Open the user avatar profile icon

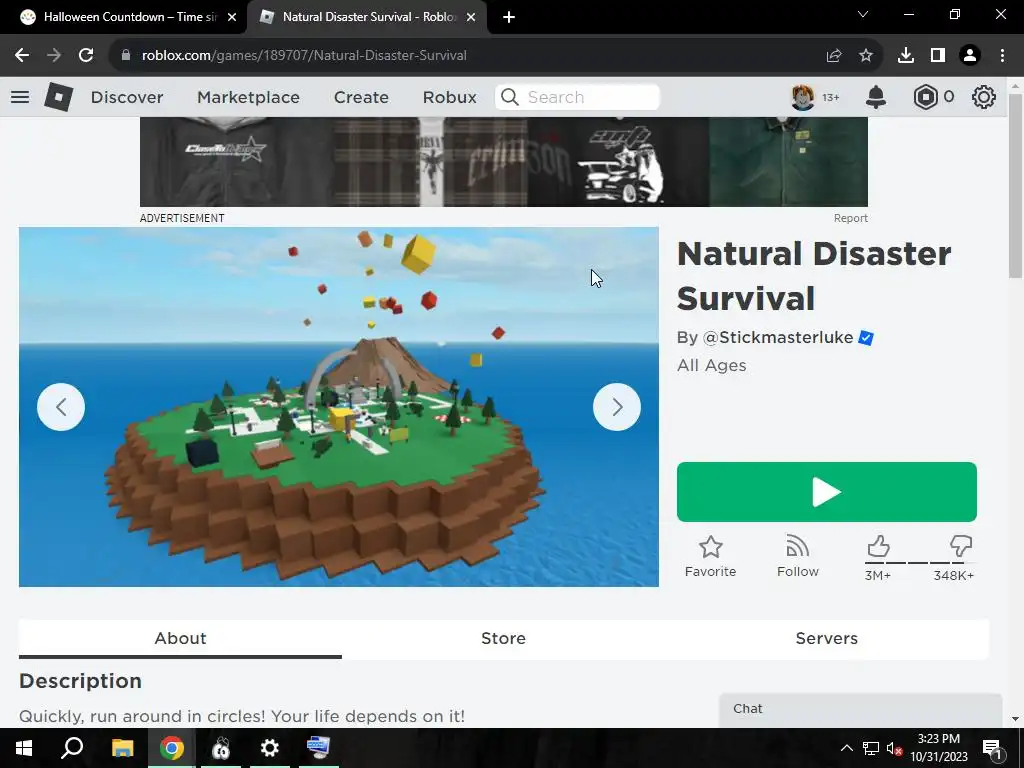point(803,97)
